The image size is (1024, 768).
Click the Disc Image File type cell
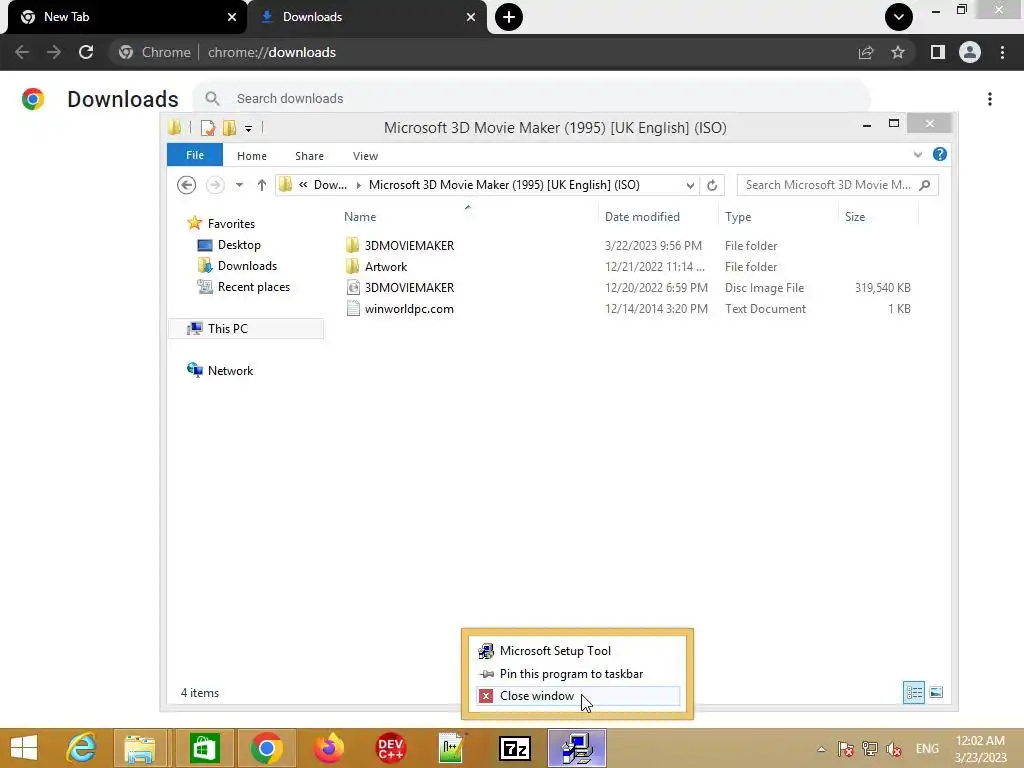point(764,288)
